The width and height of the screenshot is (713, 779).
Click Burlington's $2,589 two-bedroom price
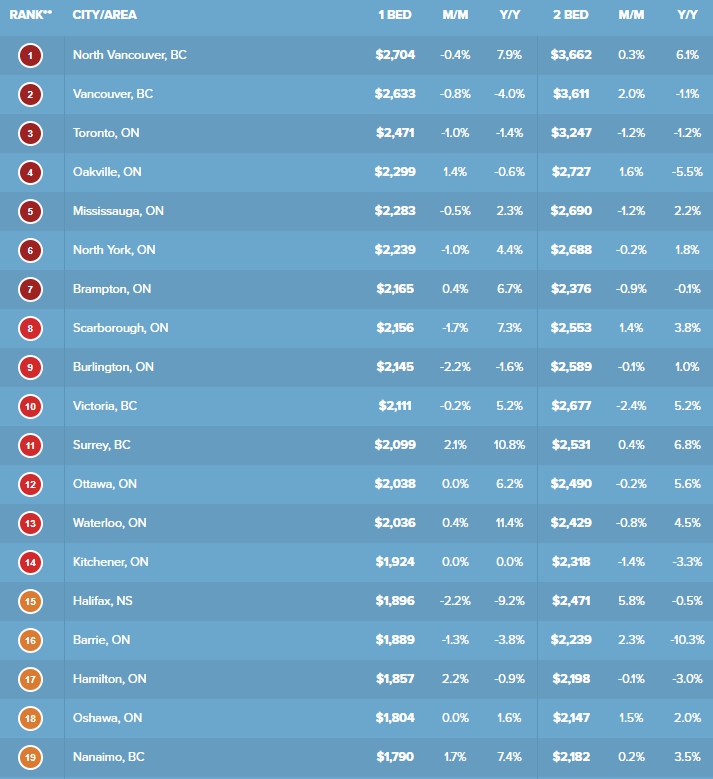(571, 367)
